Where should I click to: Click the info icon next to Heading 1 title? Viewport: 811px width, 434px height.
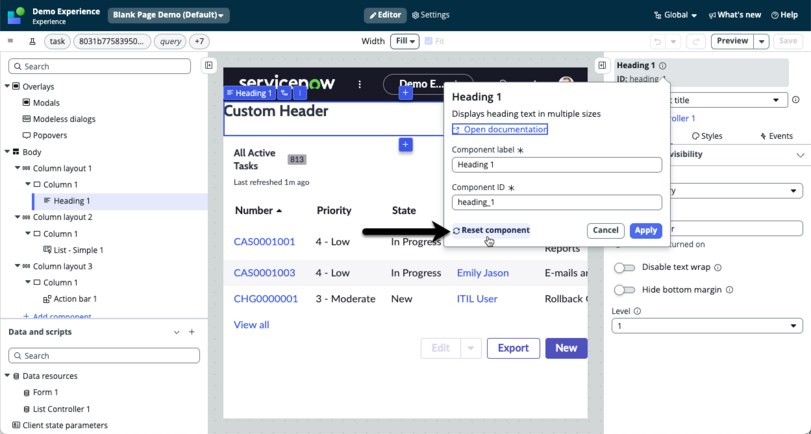tap(663, 66)
